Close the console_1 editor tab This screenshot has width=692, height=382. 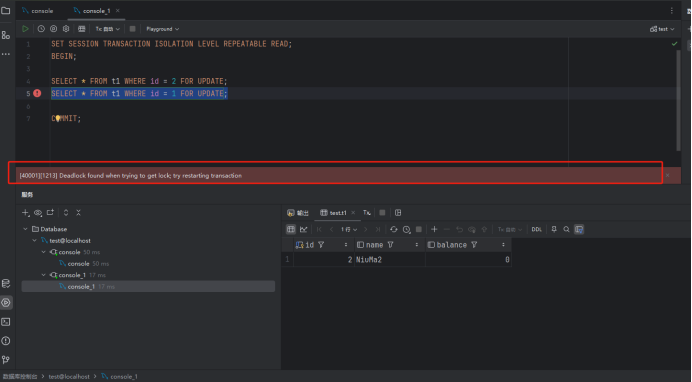118,11
